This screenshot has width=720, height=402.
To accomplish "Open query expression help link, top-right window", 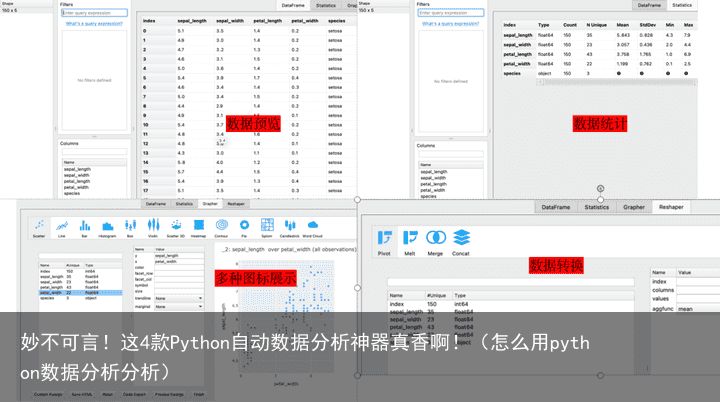I will 450,23.
